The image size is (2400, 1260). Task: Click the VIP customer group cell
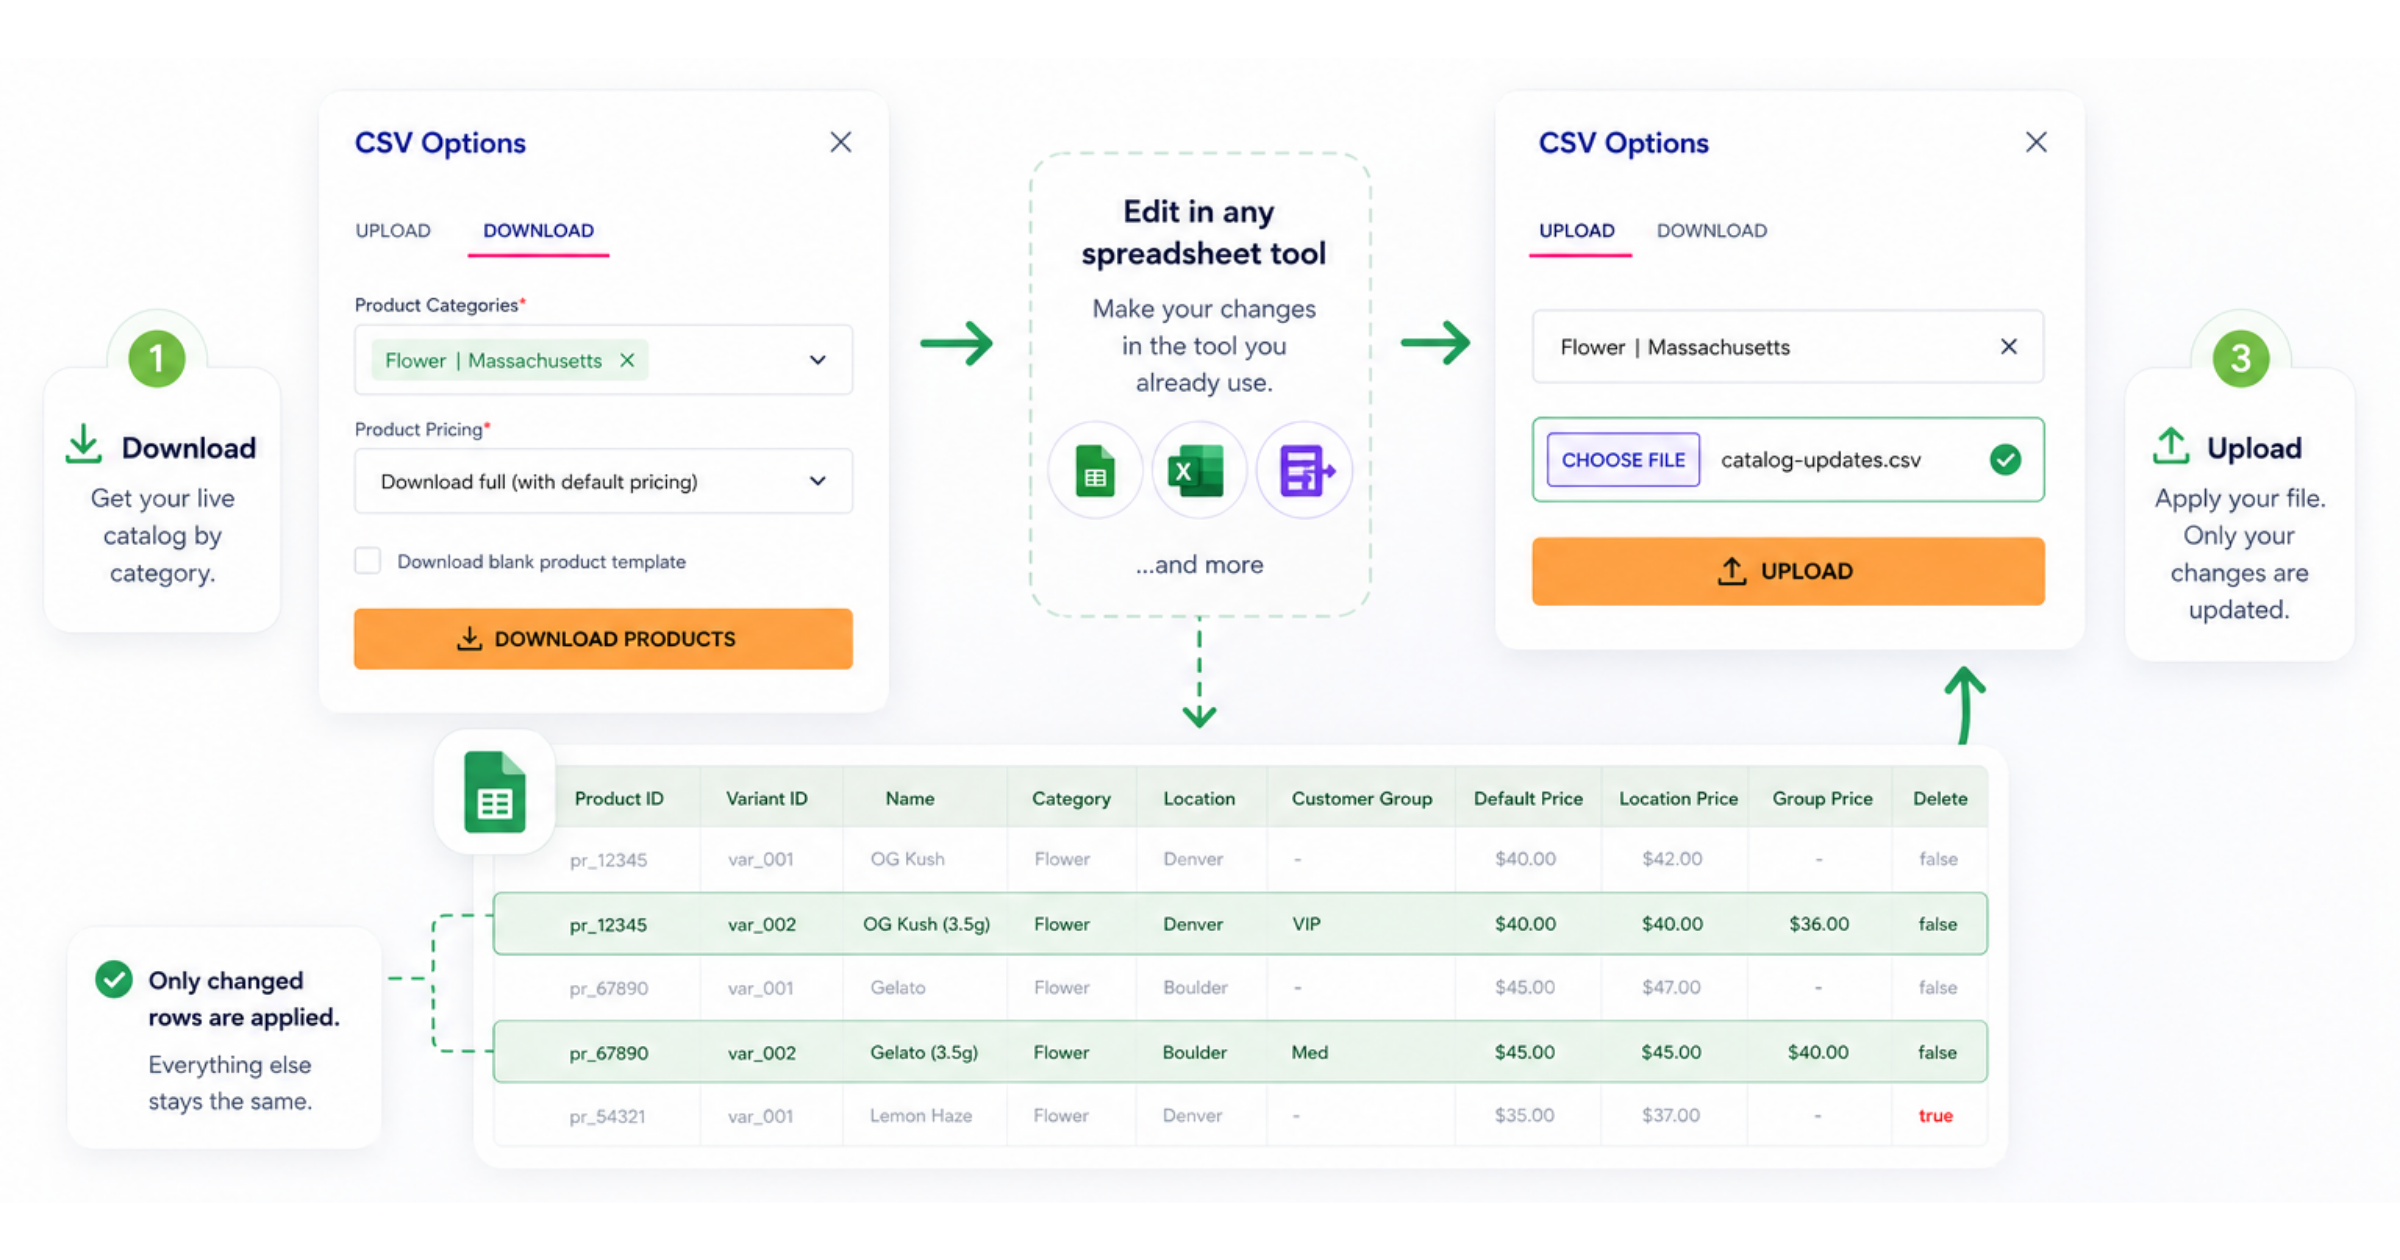pos(1306,924)
